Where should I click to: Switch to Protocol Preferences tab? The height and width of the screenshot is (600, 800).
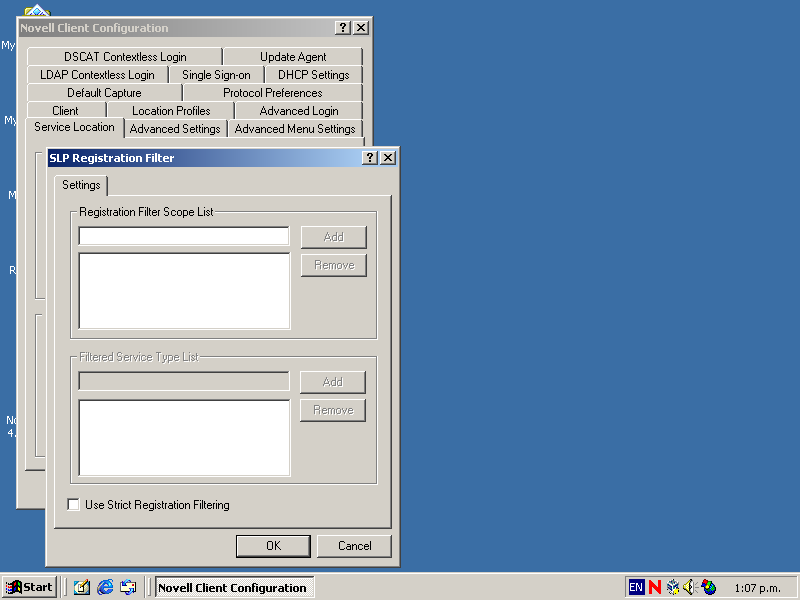273,93
